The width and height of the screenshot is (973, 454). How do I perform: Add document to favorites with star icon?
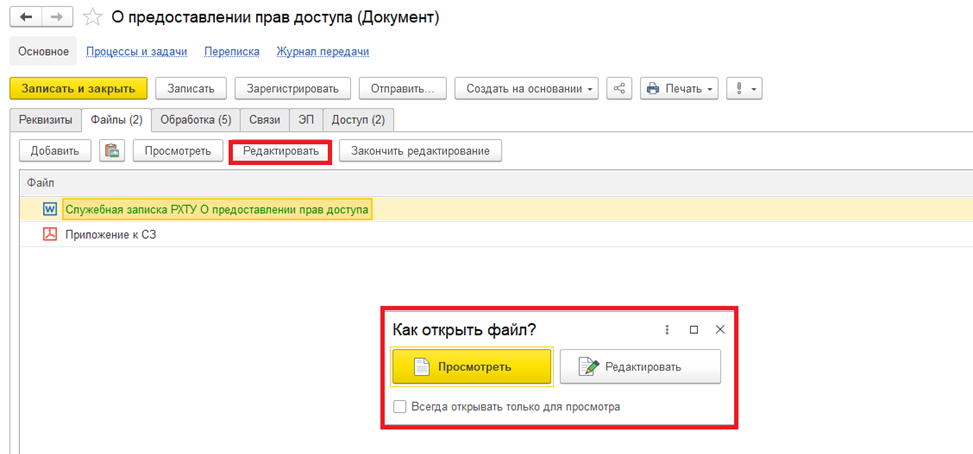coord(93,18)
